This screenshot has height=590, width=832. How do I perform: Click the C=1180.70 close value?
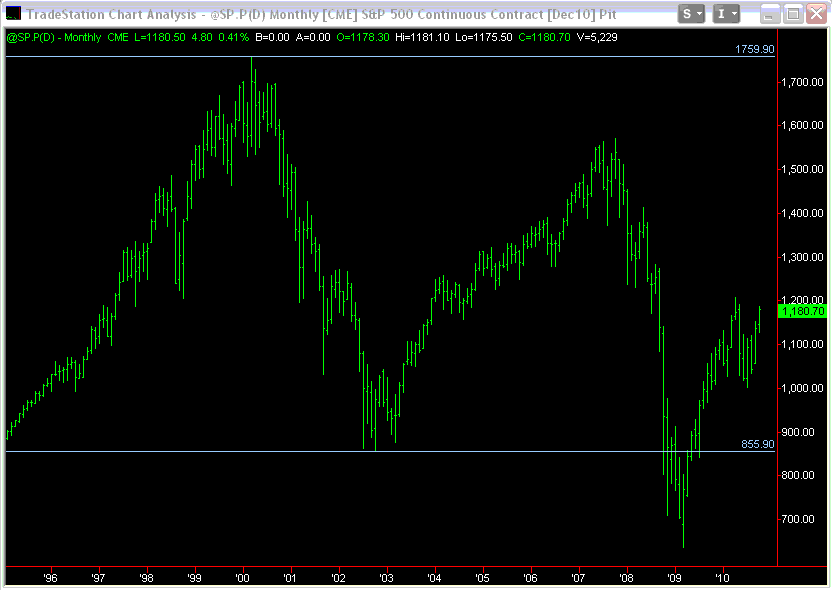pos(544,37)
